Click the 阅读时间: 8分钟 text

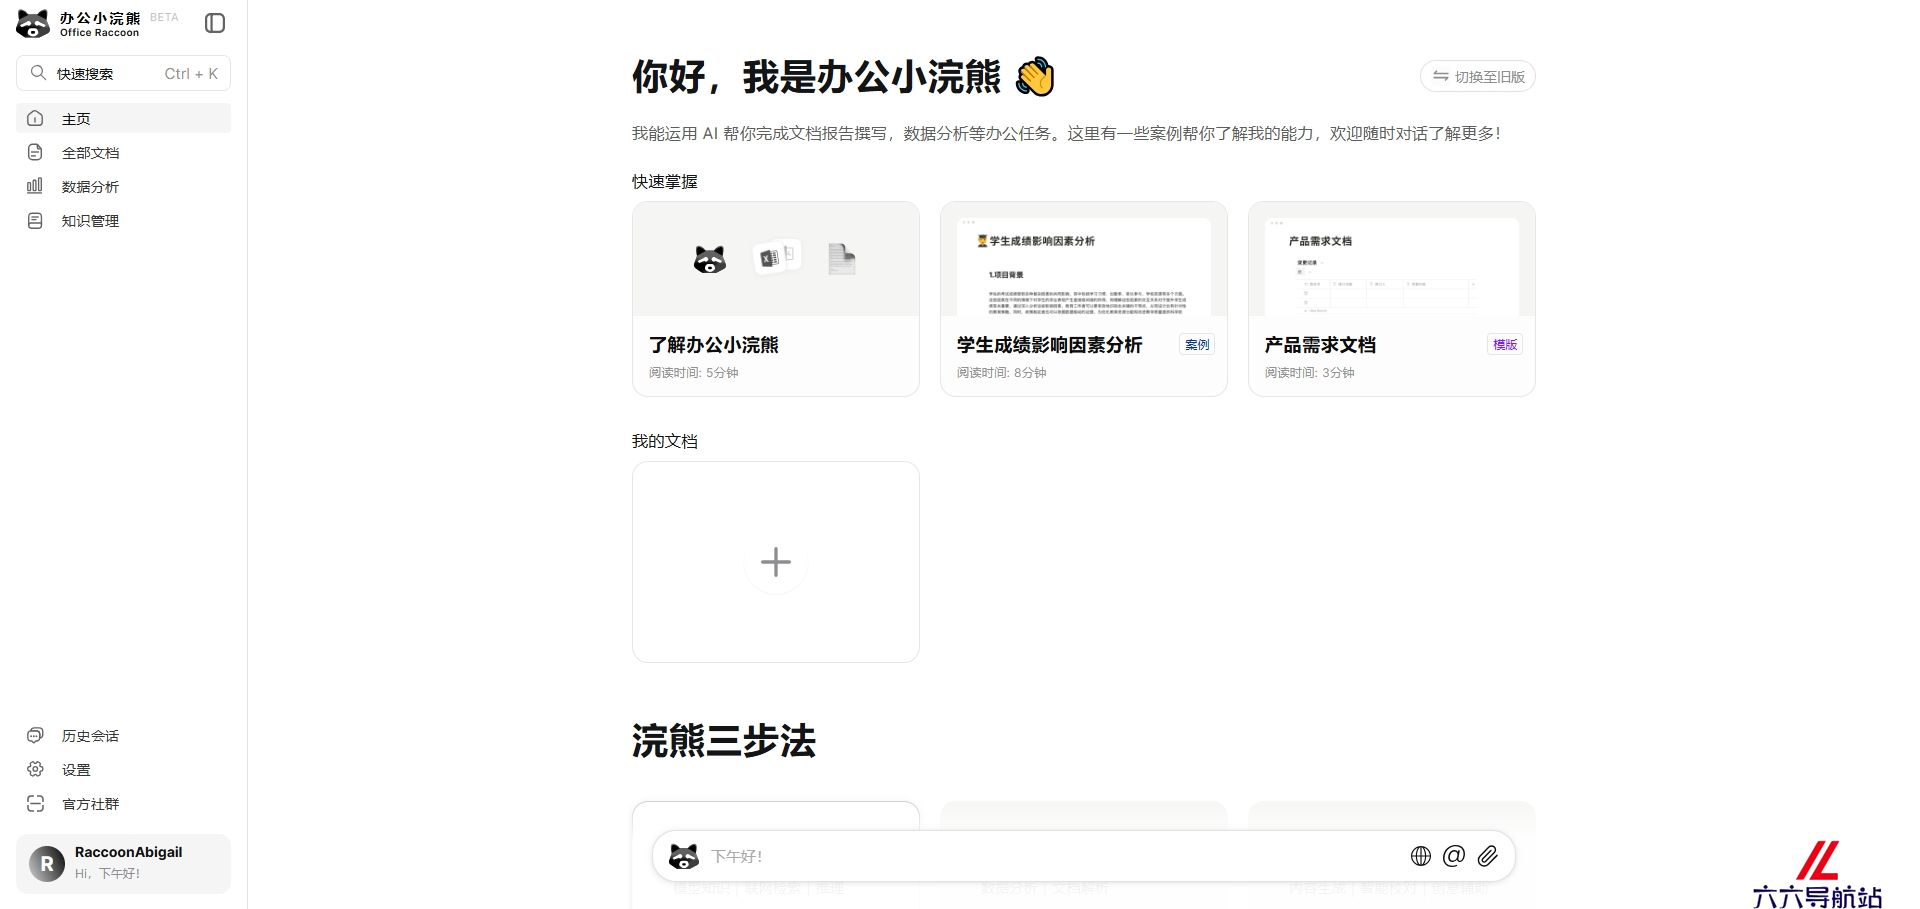(x=1001, y=372)
